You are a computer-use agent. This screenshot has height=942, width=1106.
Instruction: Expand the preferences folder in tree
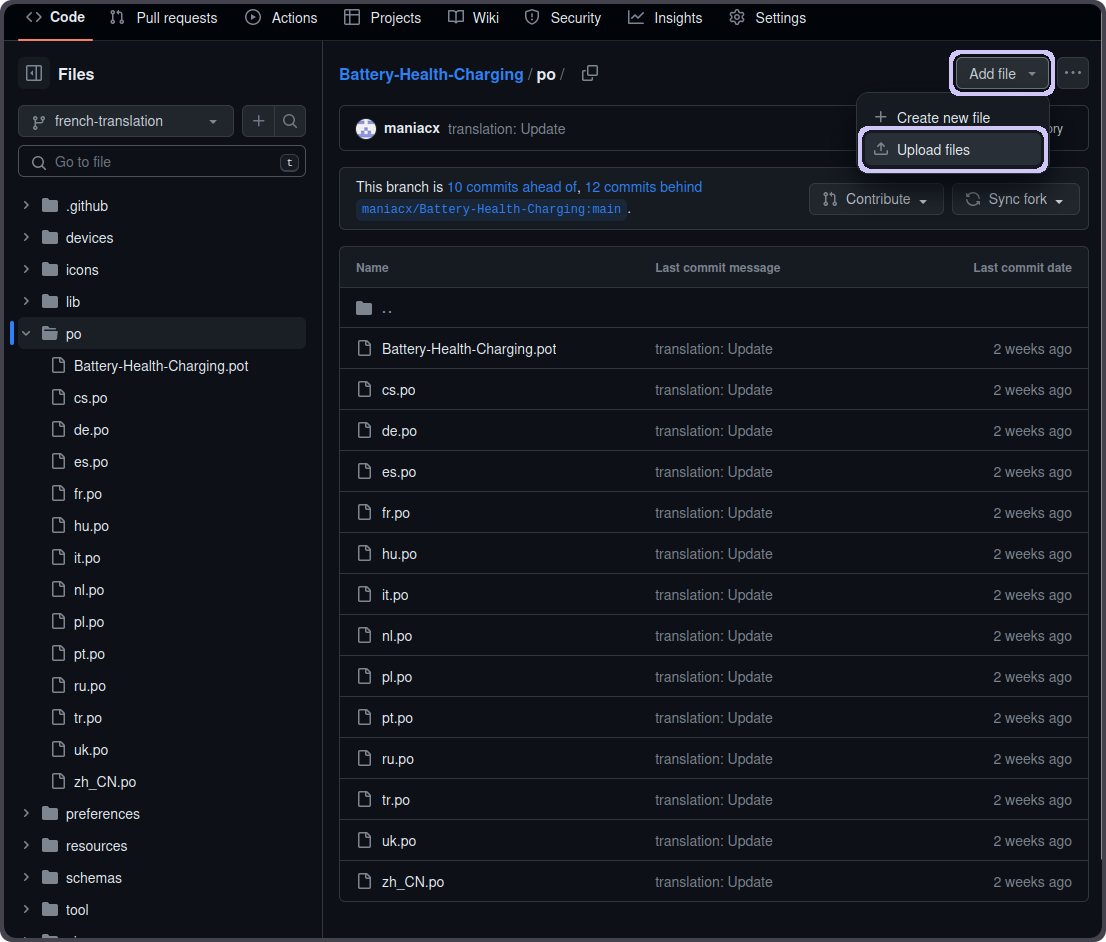pos(26,814)
